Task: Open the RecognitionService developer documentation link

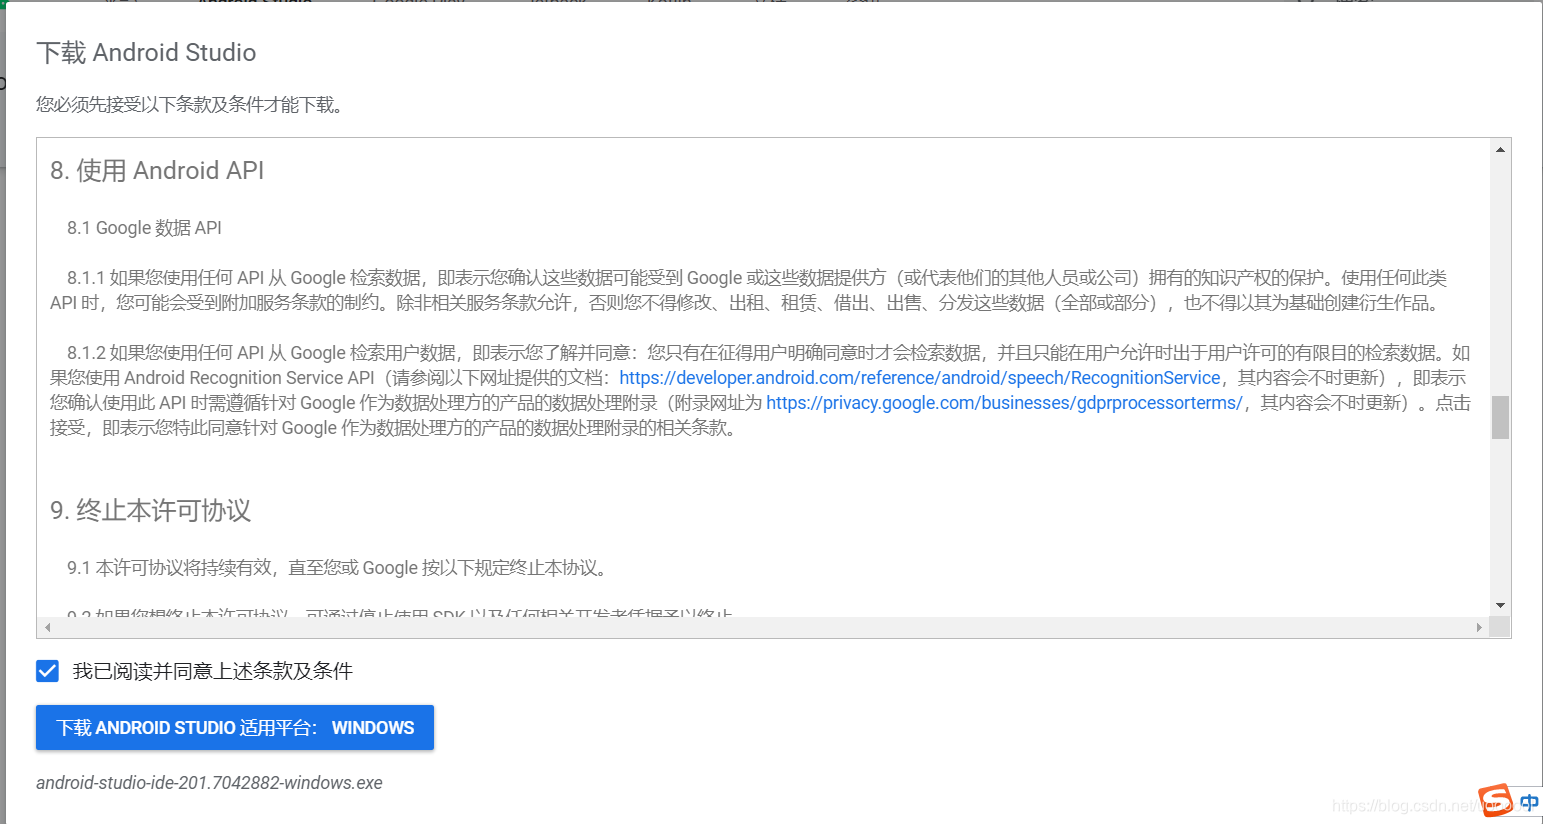Action: click(920, 378)
